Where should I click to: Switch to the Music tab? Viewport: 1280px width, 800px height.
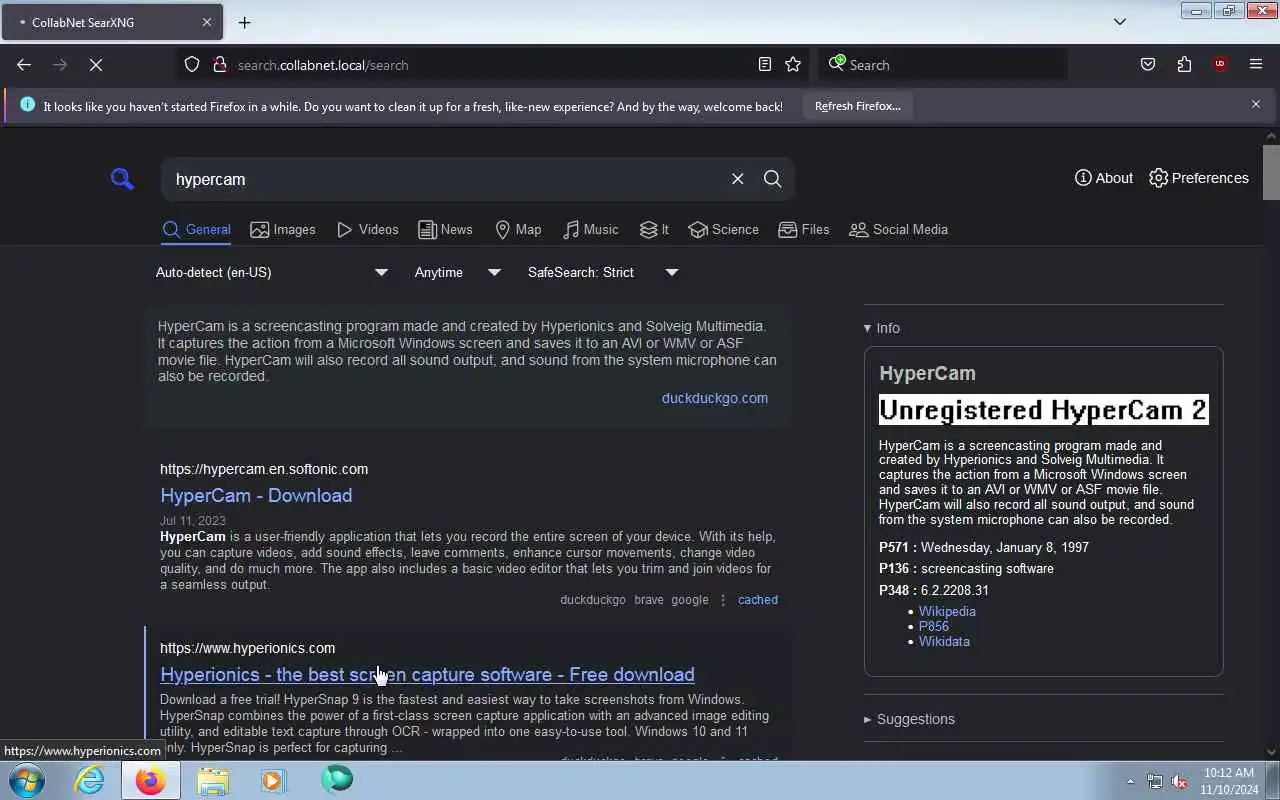pyautogui.click(x=590, y=229)
